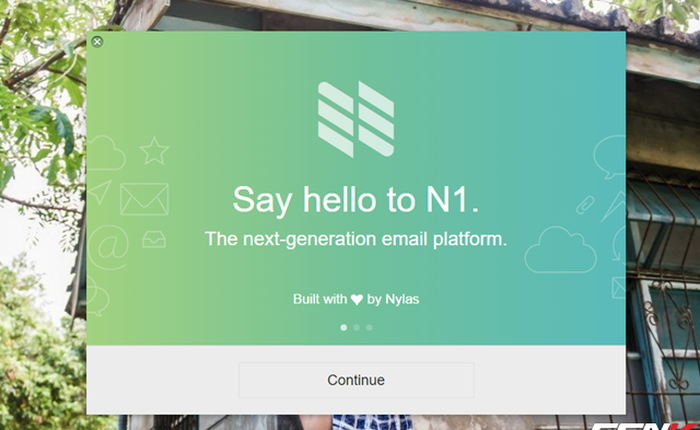
Task: Click 'The next-generation email platform.' text
Action: pos(356,239)
